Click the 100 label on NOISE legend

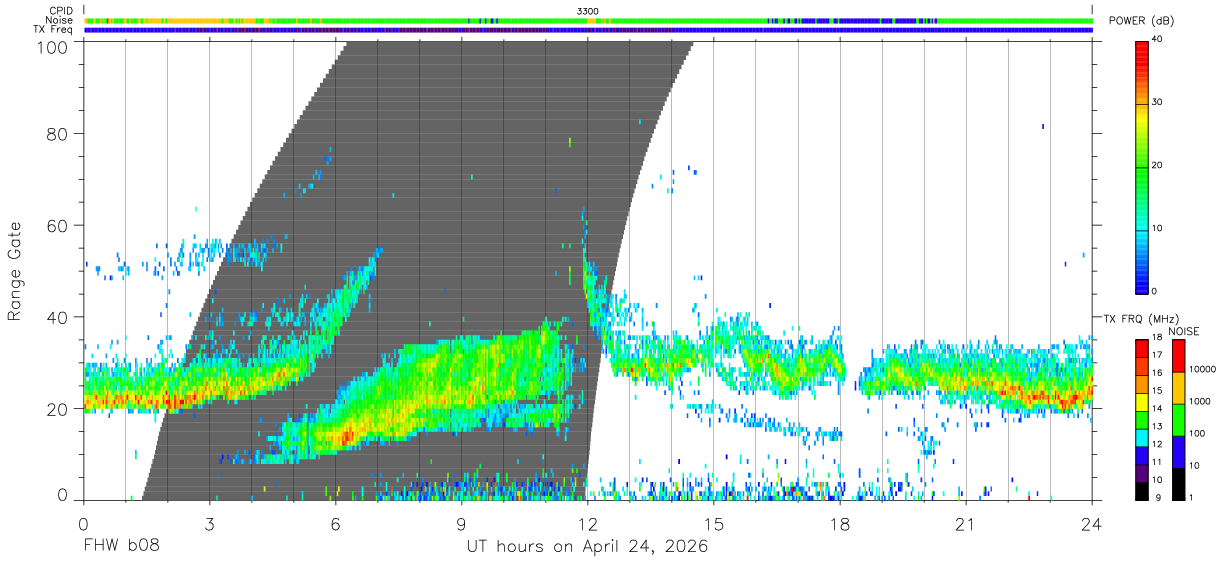point(1197,433)
